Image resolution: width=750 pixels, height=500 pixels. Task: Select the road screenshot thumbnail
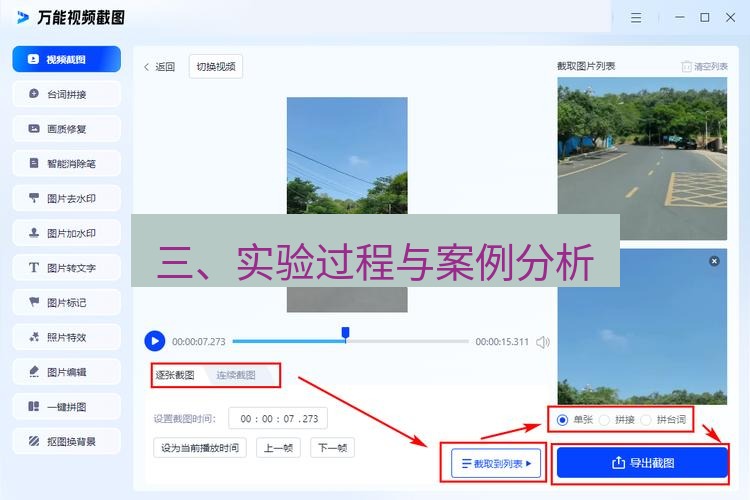coord(642,159)
